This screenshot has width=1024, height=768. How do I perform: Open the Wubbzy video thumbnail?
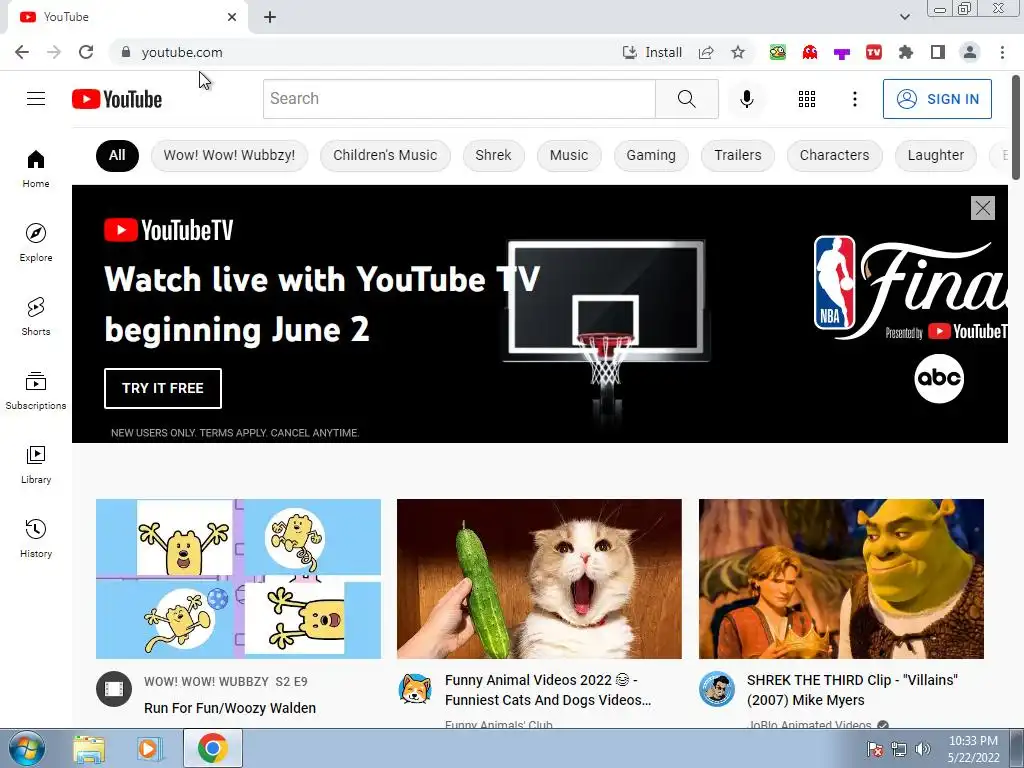[238, 579]
